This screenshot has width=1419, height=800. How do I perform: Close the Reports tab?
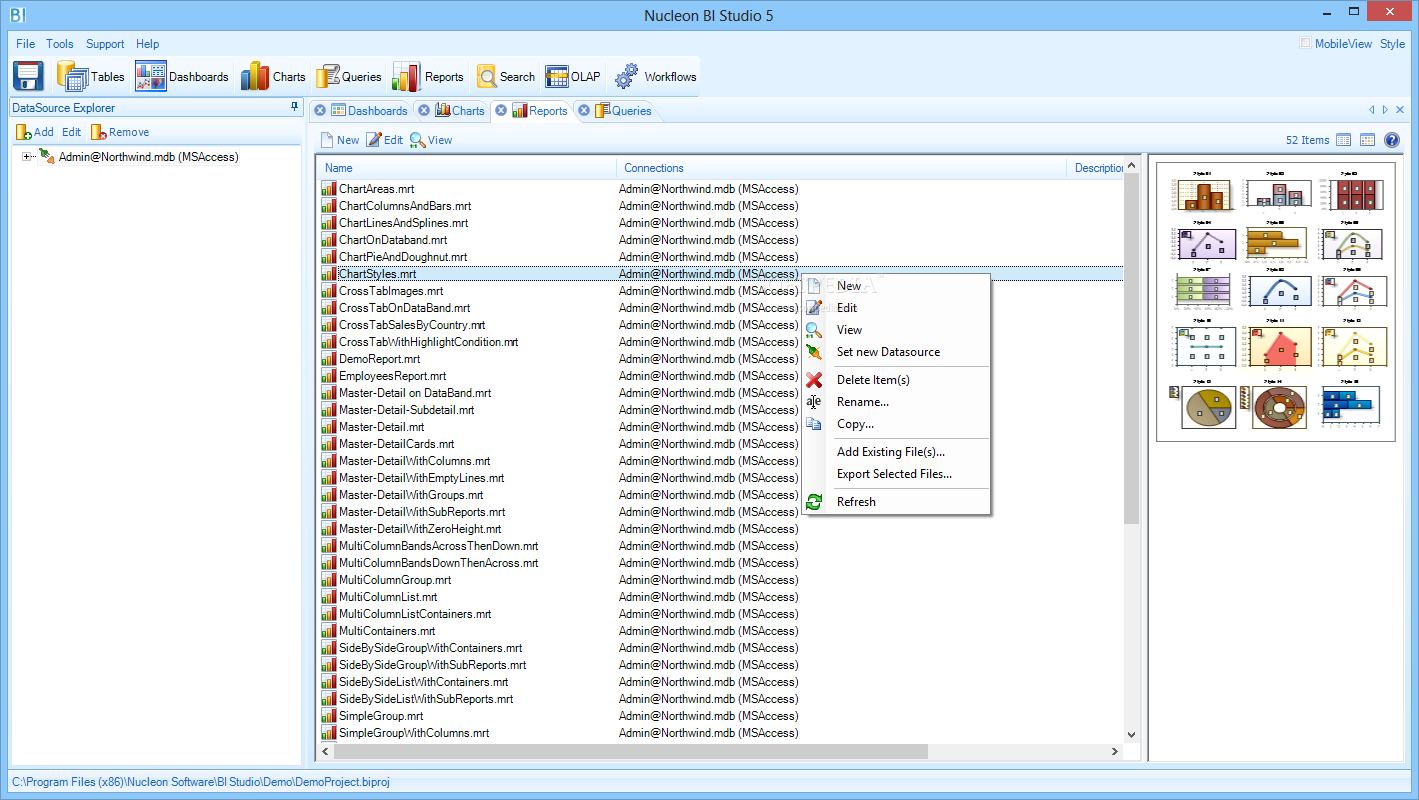[501, 111]
